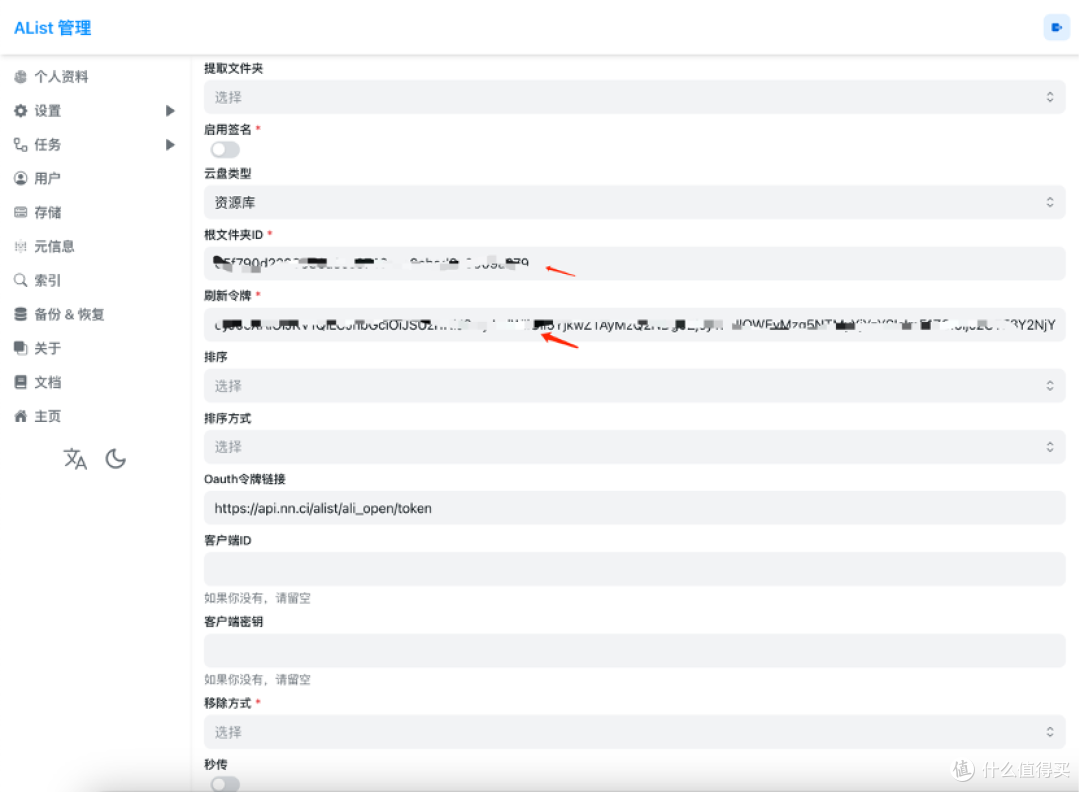
Task: Toggle the 秒传 switch
Action: 225,784
